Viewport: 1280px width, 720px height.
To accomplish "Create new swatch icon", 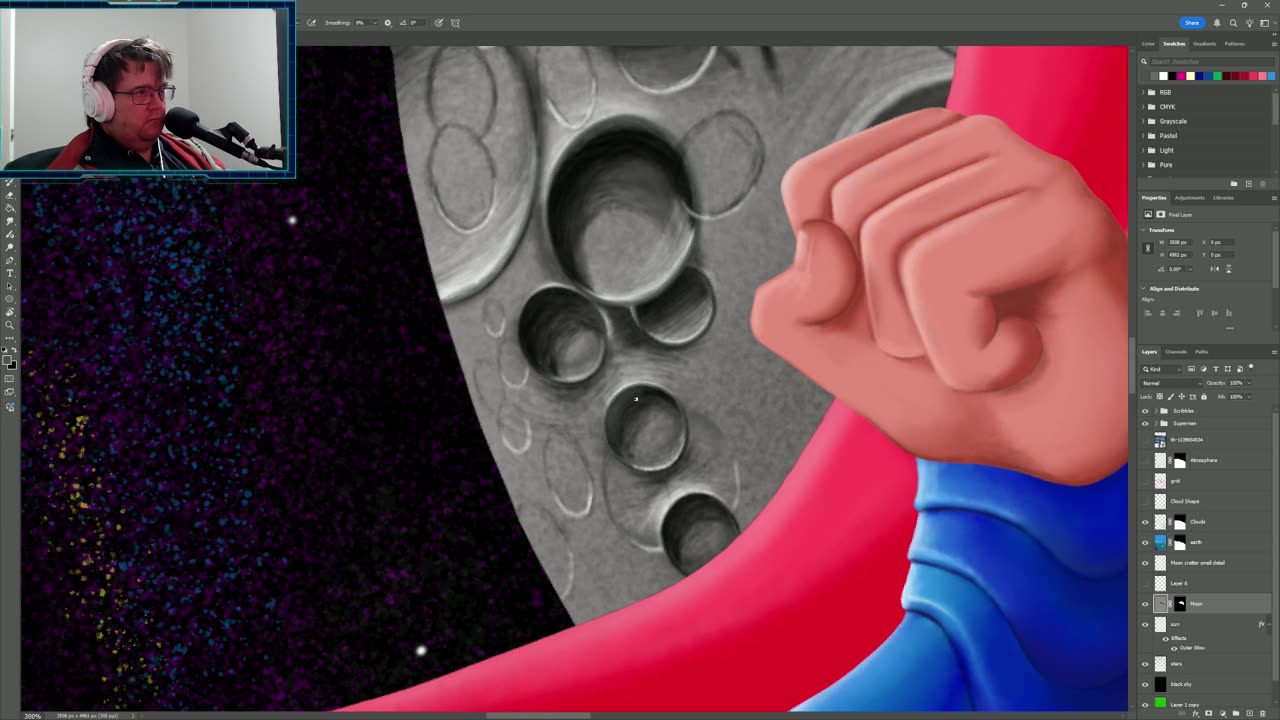I will [1249, 184].
